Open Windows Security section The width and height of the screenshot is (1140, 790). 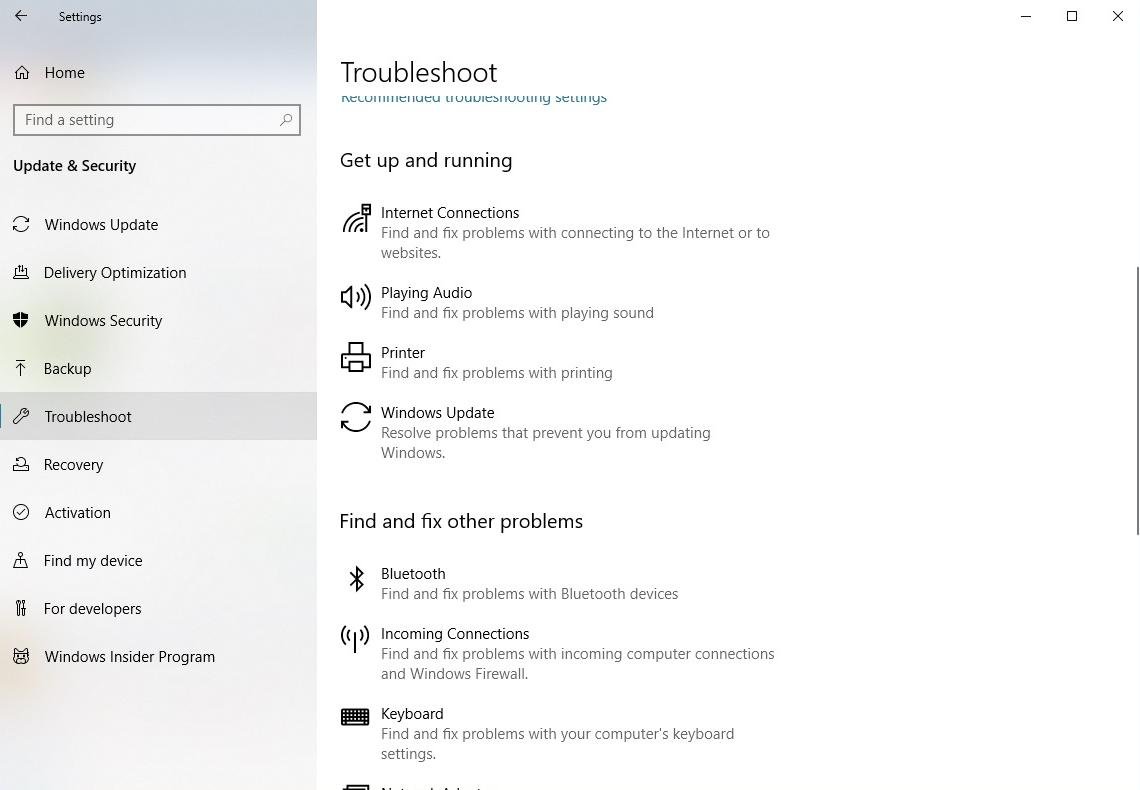(x=103, y=321)
